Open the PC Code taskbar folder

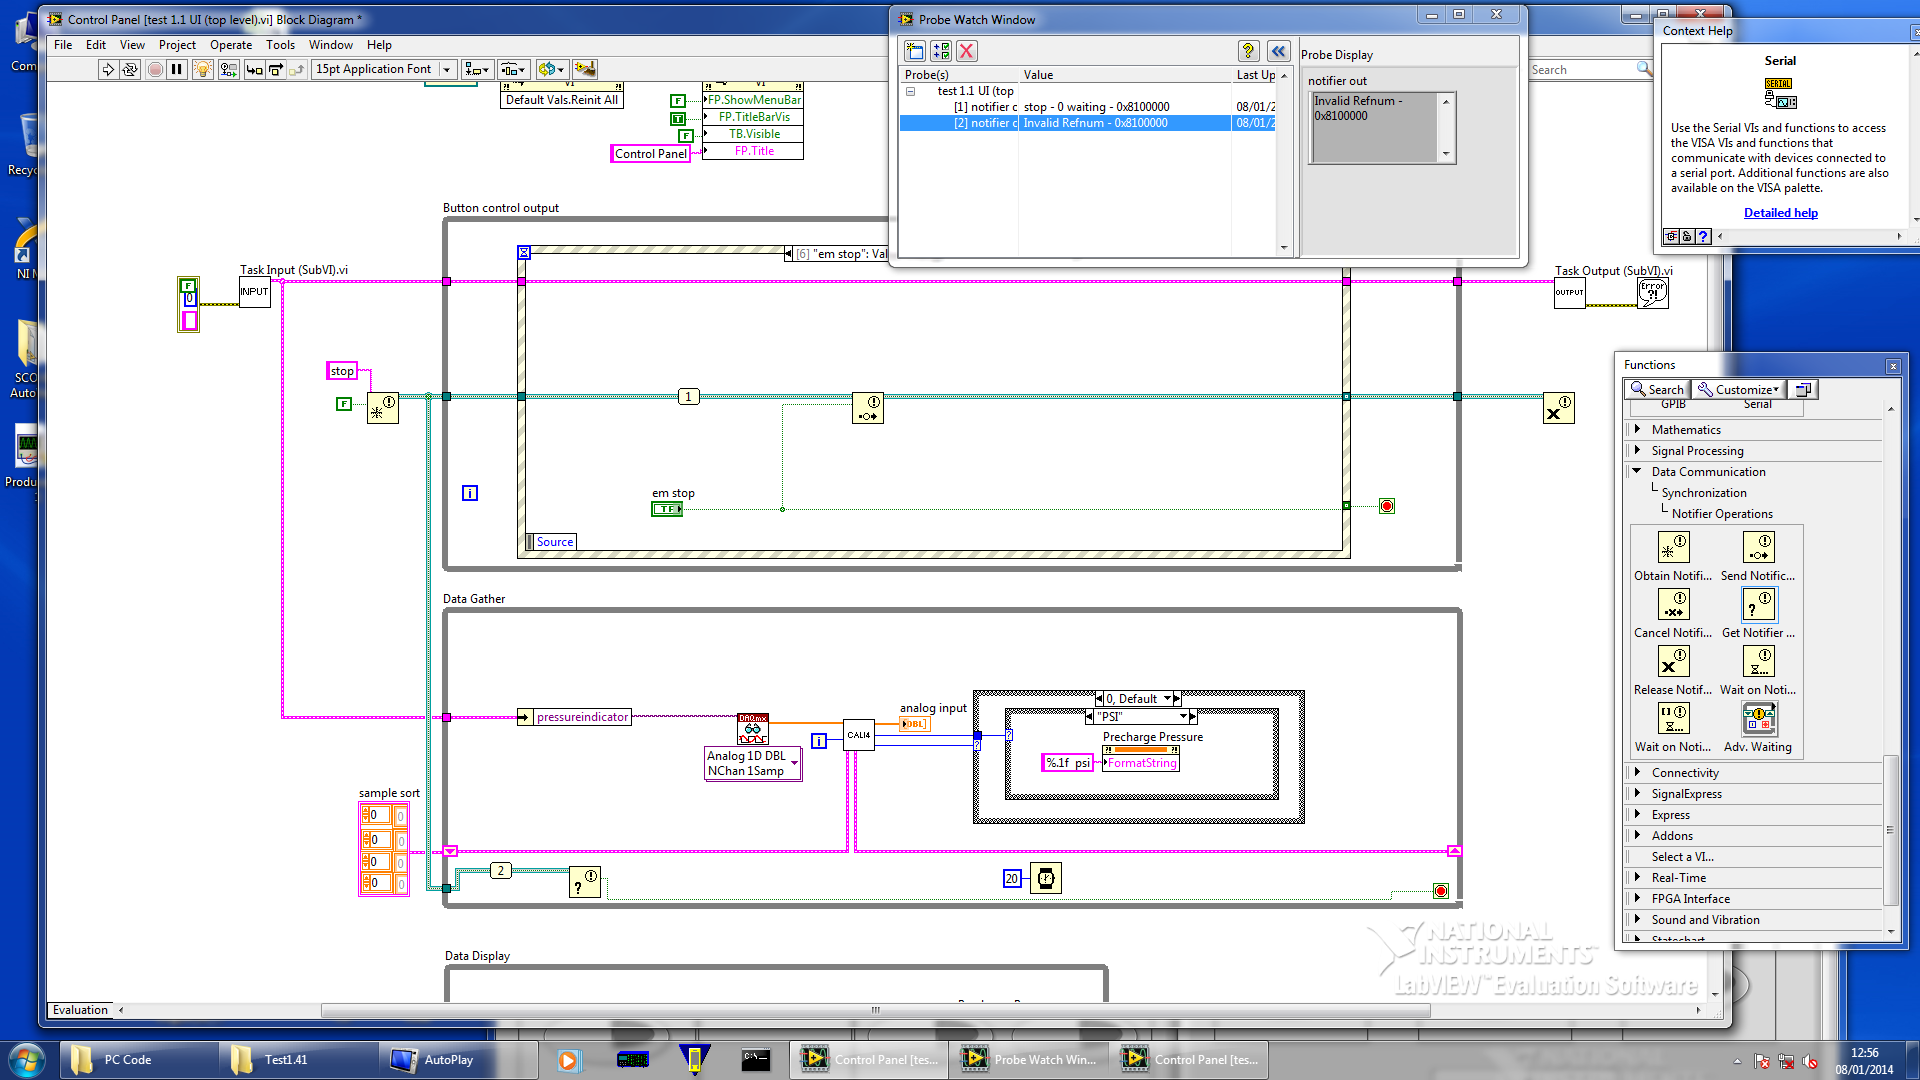coord(138,1060)
